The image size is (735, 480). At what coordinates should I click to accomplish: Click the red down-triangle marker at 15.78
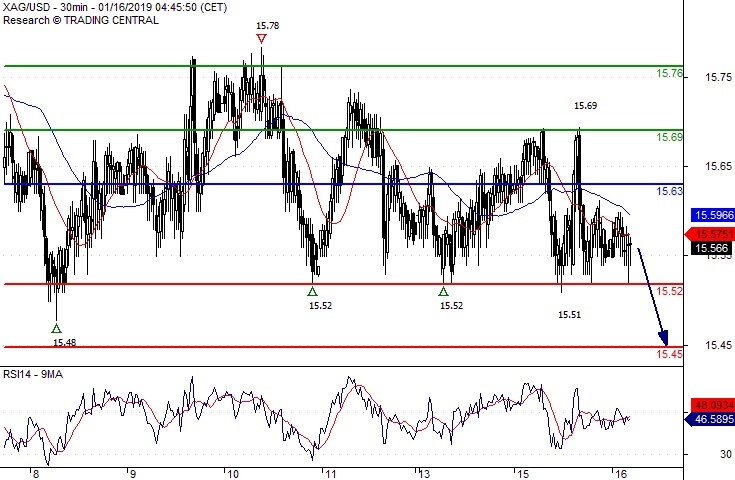click(261, 39)
